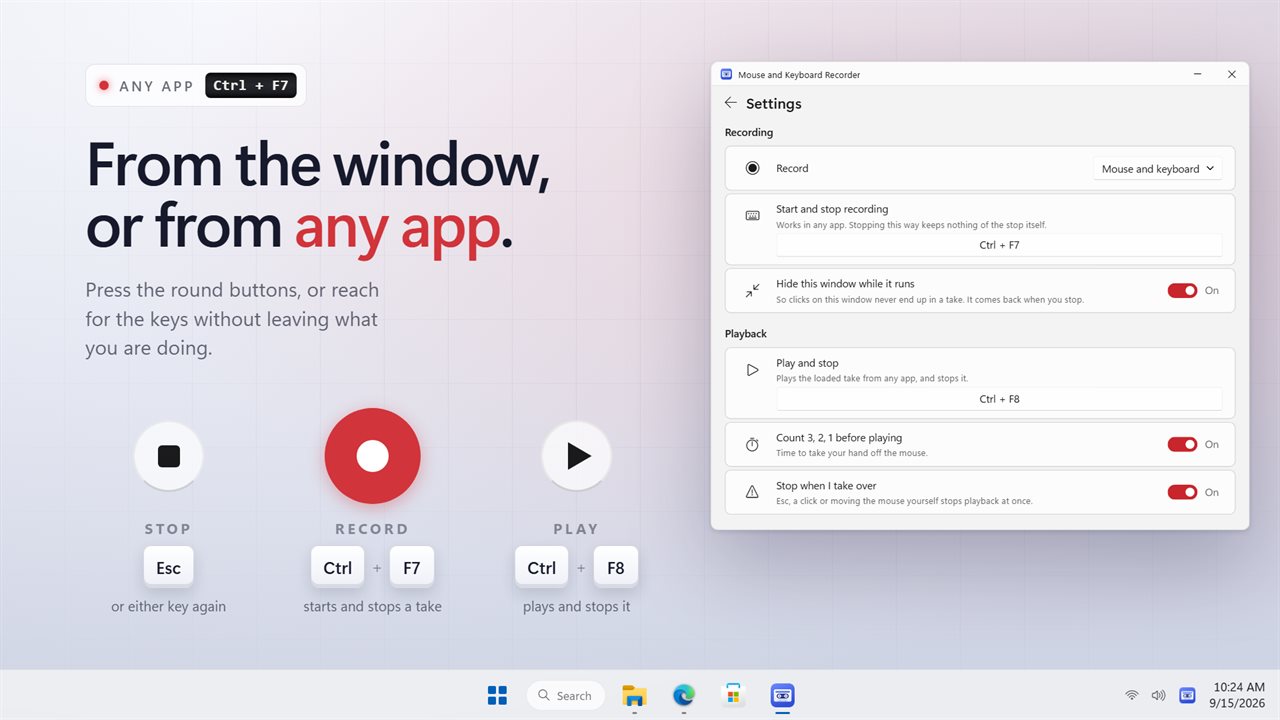Click the text 'starts and stops a take'
This screenshot has height=720, width=1280.
(372, 607)
